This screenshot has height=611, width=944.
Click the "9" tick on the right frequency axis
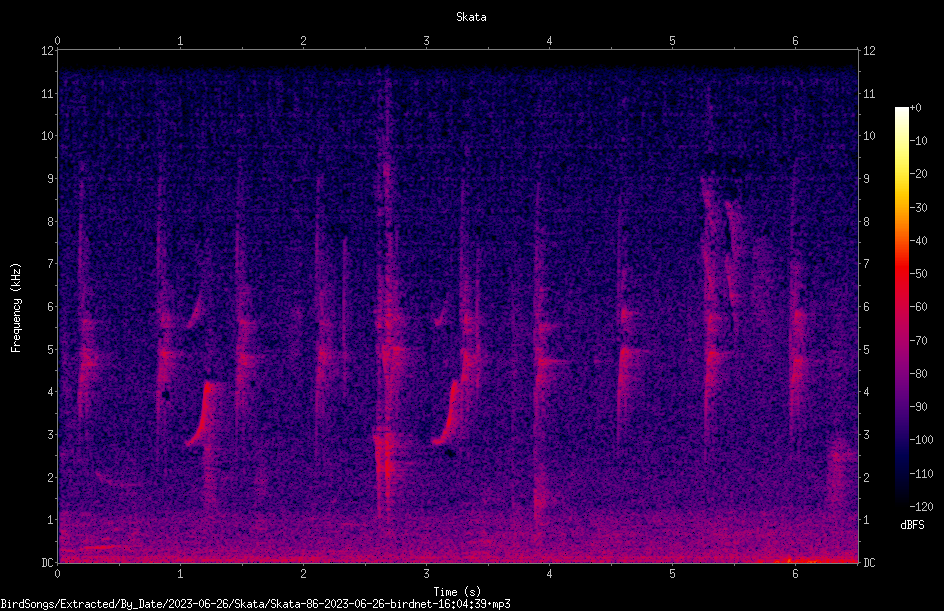click(x=866, y=179)
